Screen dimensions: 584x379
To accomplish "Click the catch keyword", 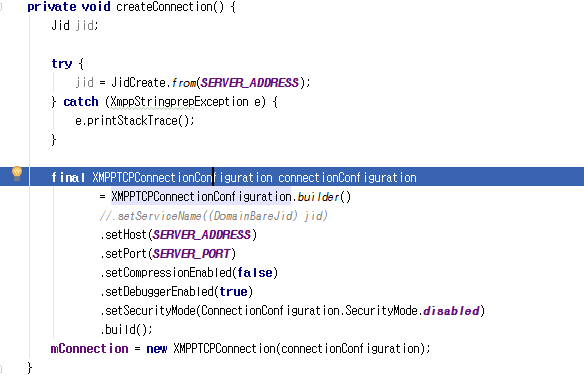I will click(81, 102).
